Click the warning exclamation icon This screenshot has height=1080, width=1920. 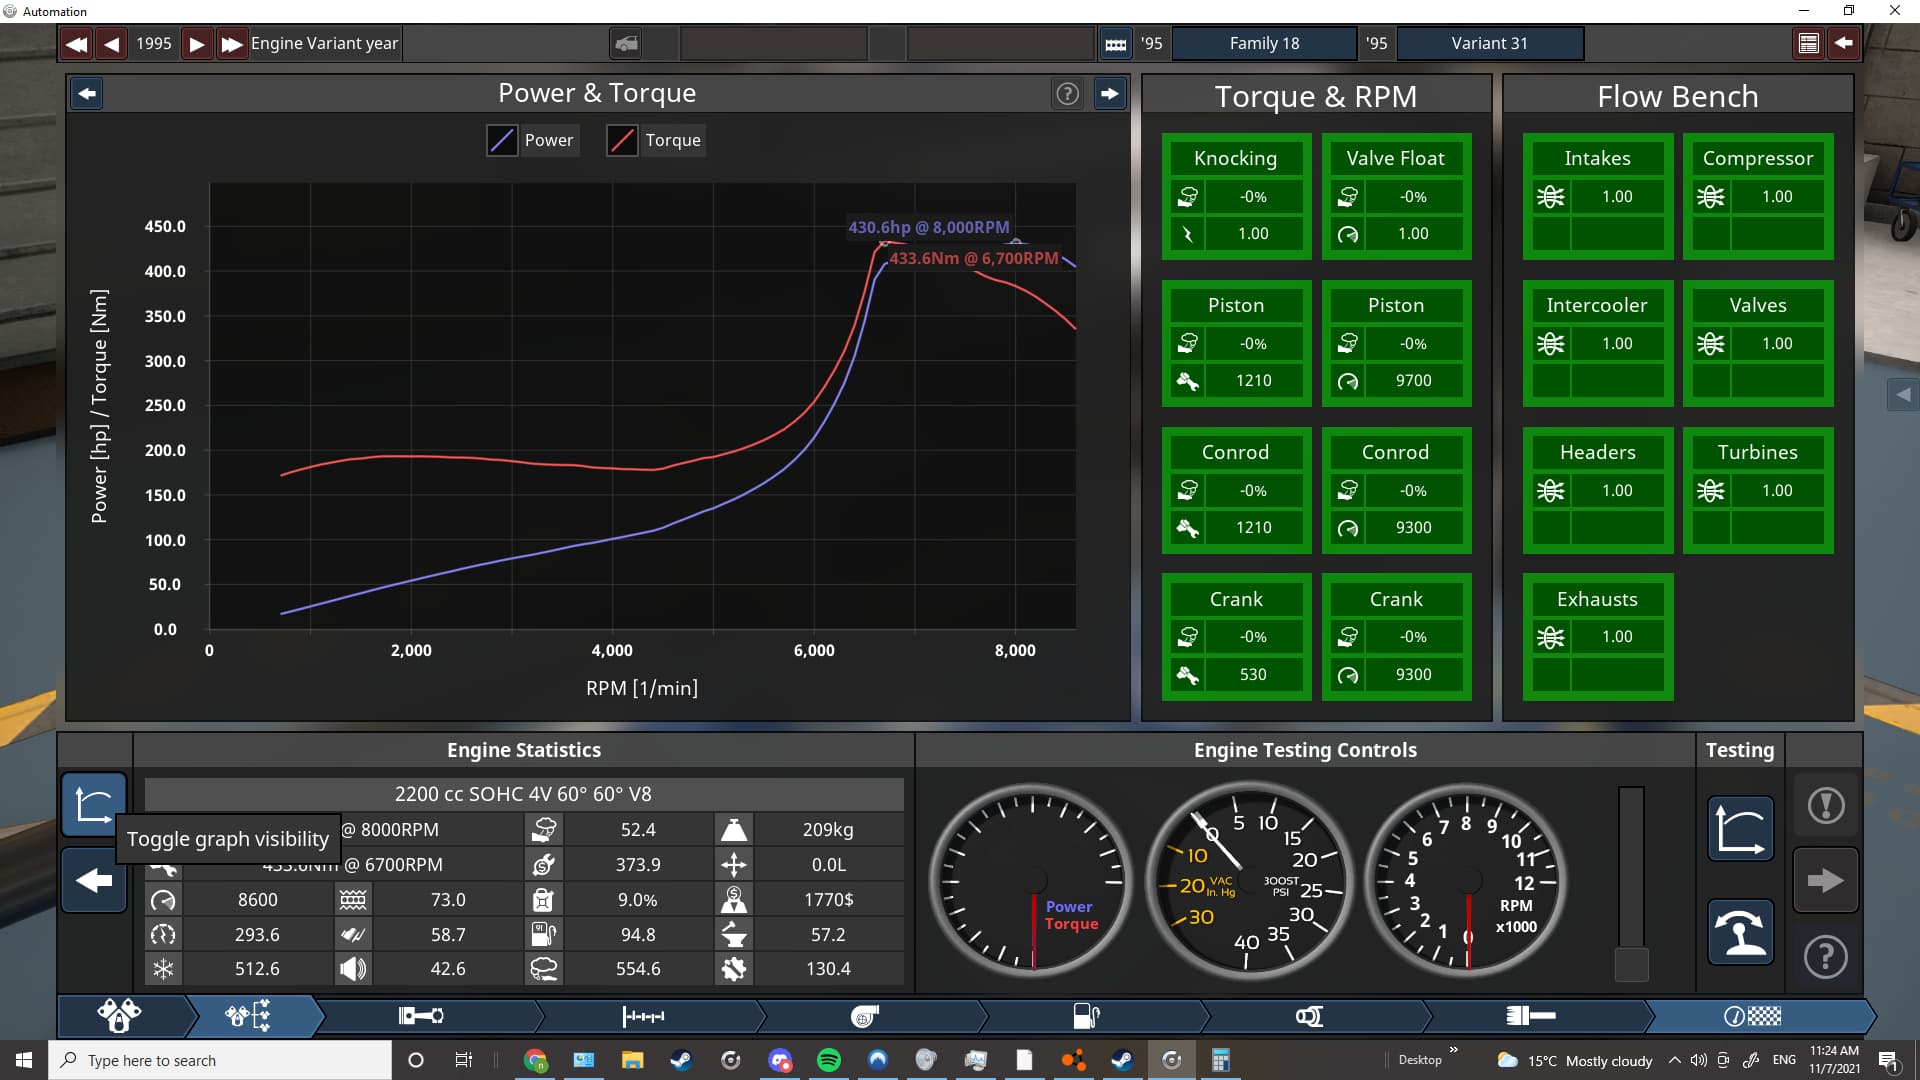coord(1825,805)
